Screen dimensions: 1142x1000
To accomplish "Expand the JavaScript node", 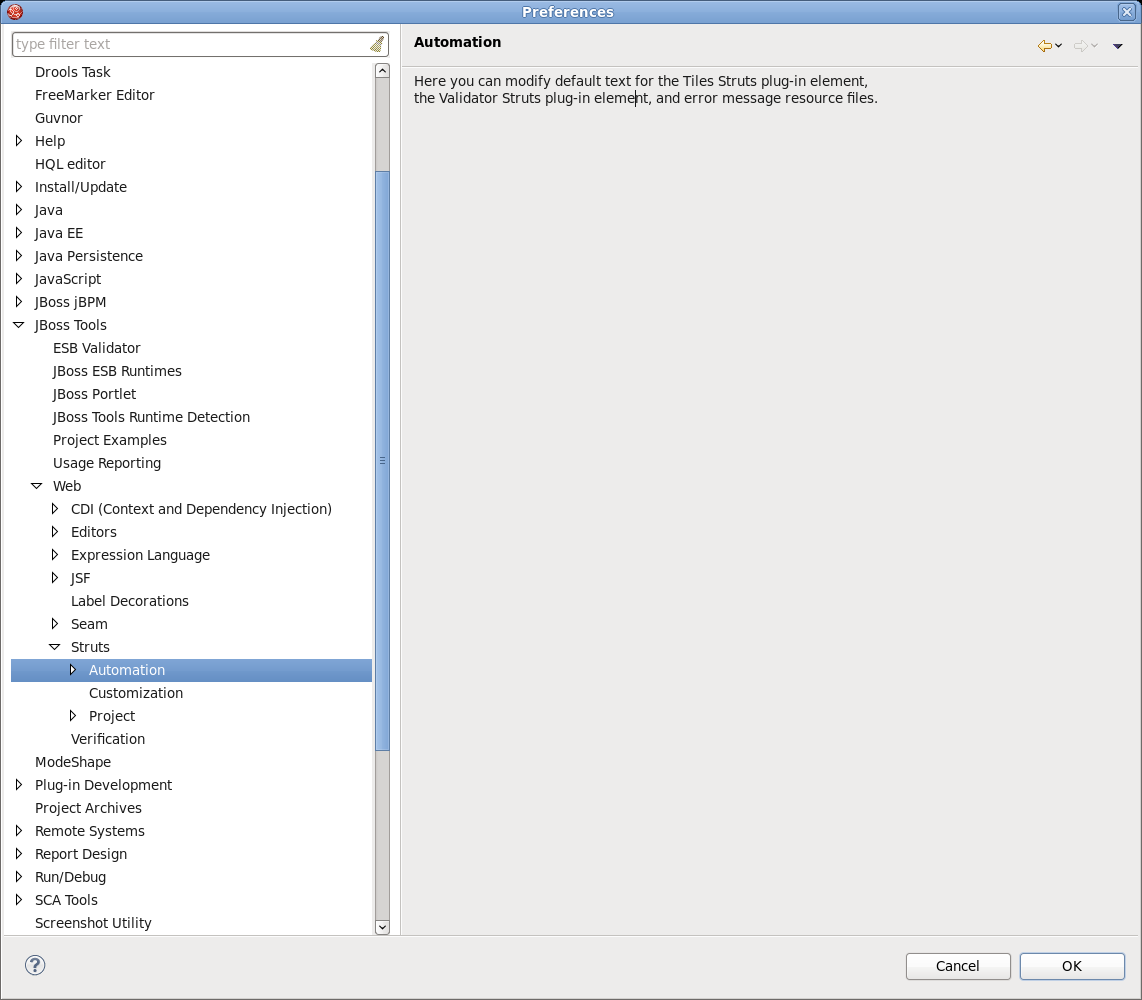I will click(19, 279).
